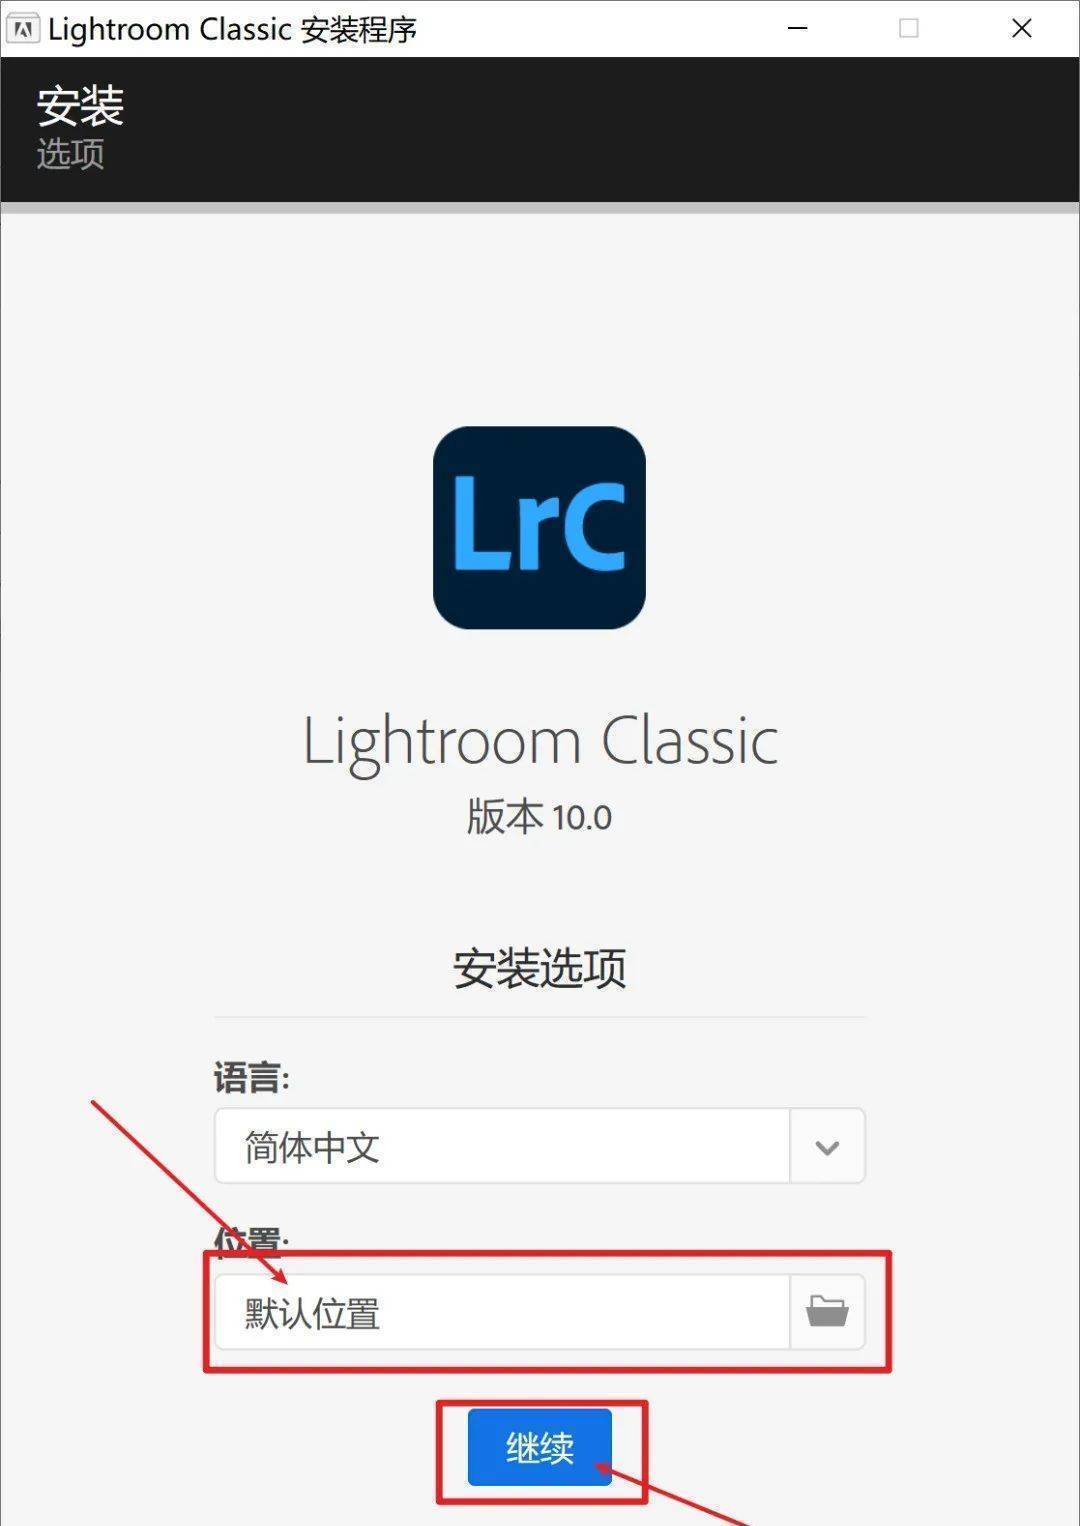Click the blue 继续 button
Viewport: 1080px width, 1526px height.
(540, 1447)
